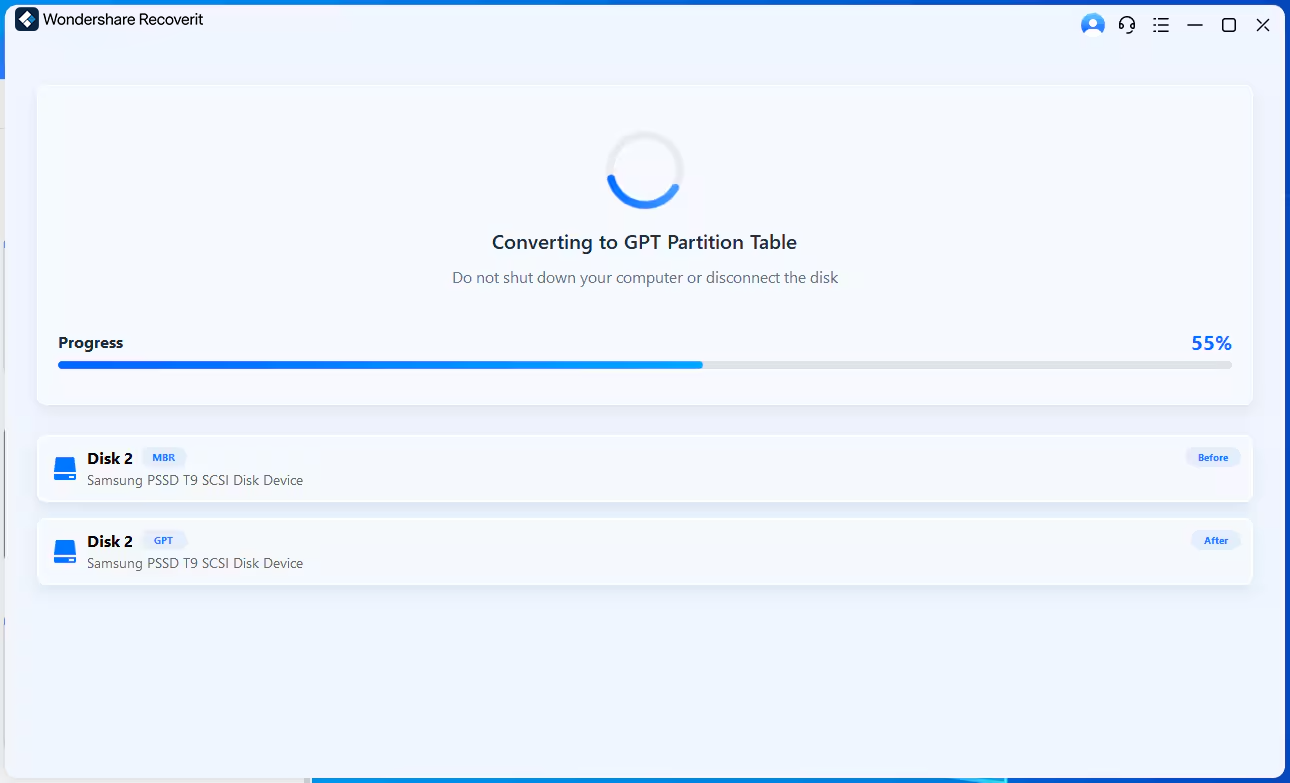Close the Recoverit window
Viewport: 1290px width, 783px height.
[1263, 25]
